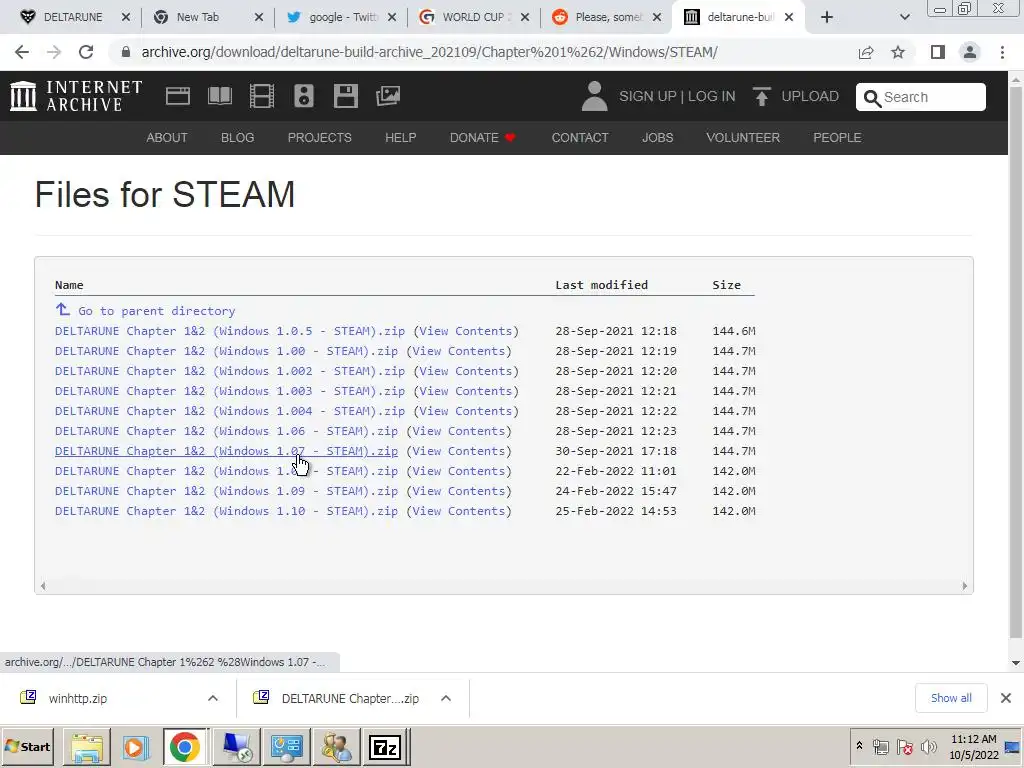1024x768 pixels.
Task: Open the JOBS menu item
Action: (657, 138)
